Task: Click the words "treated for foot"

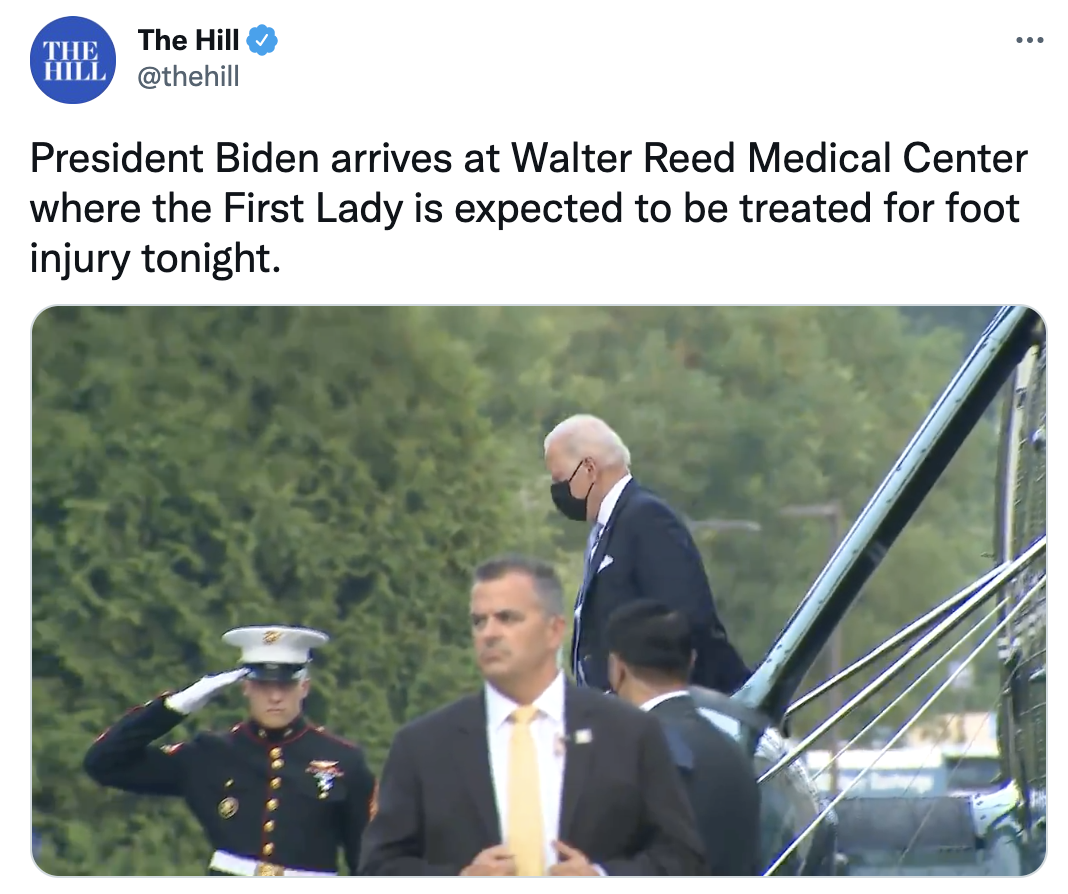Action: click(x=879, y=209)
